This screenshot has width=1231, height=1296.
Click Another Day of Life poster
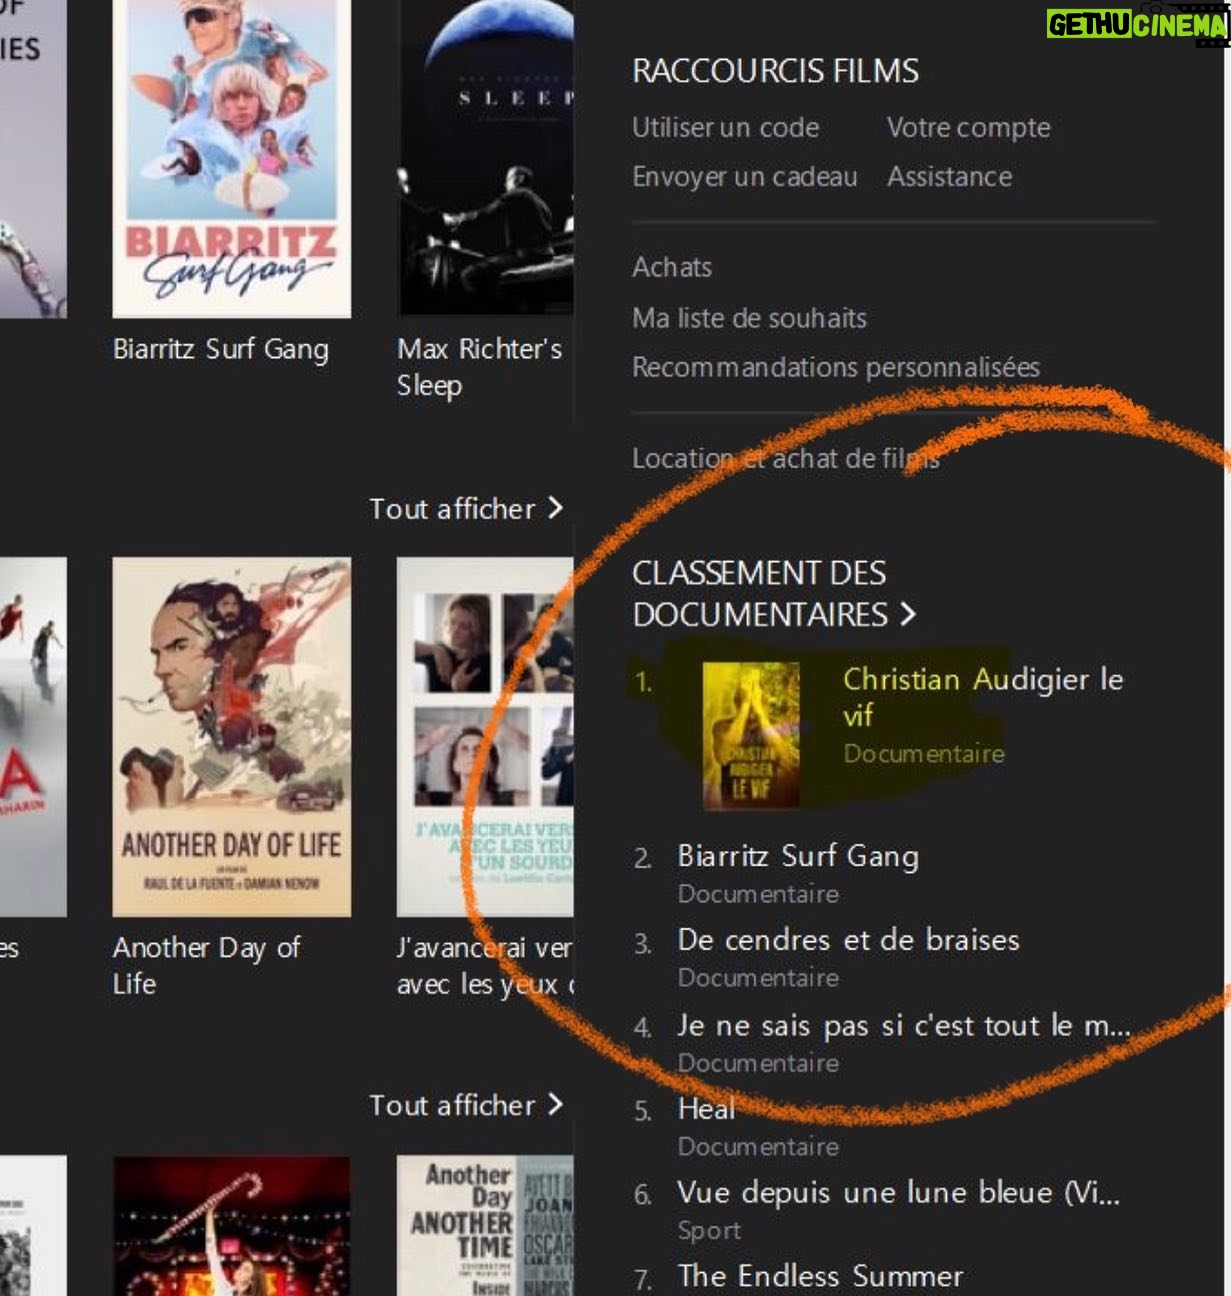(x=232, y=737)
